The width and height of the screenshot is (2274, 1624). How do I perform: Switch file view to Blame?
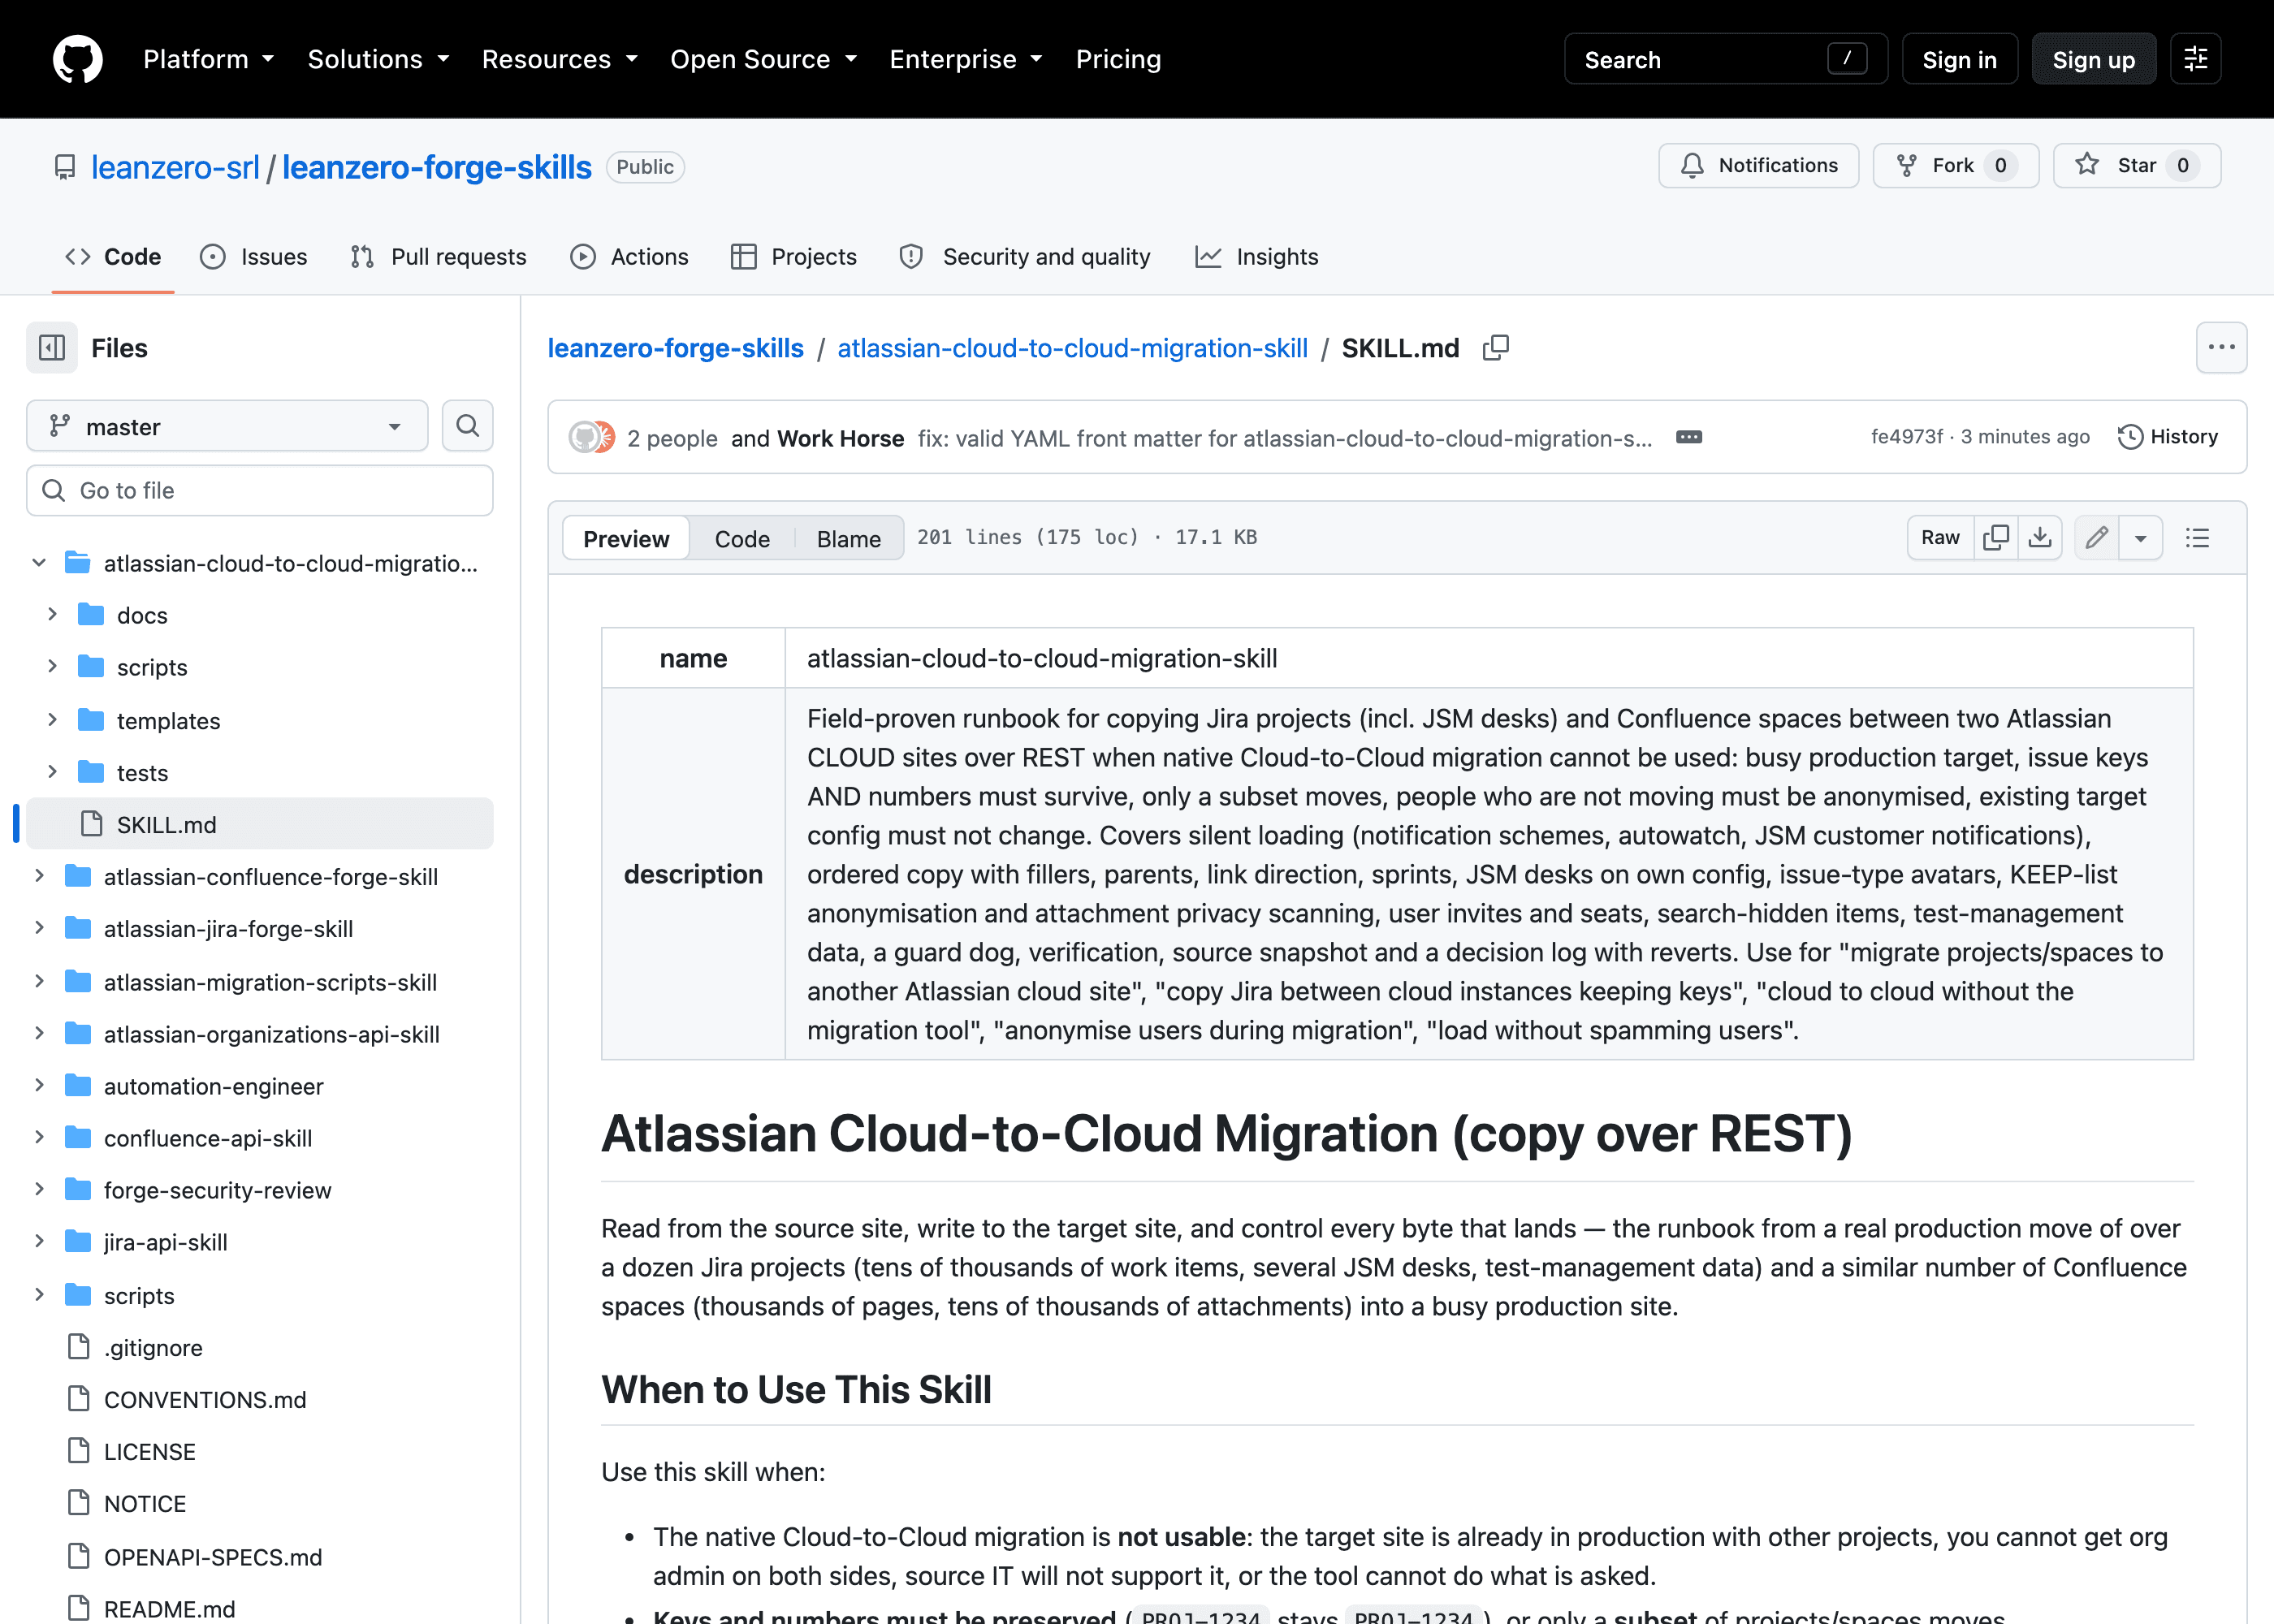[x=848, y=538]
